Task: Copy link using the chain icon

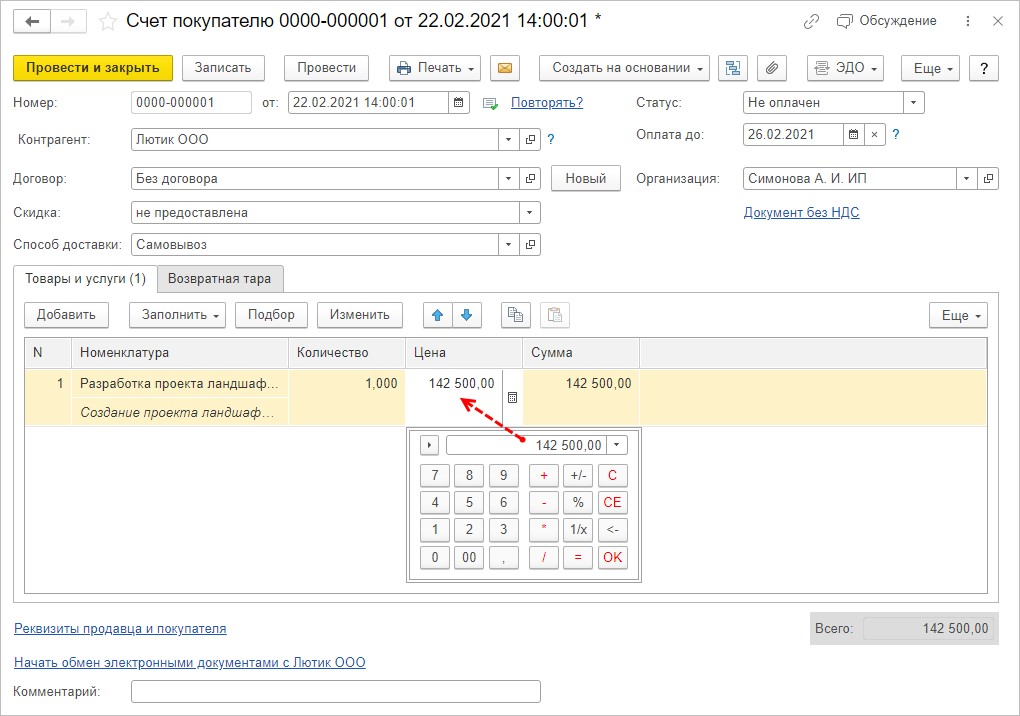Action: pos(811,21)
